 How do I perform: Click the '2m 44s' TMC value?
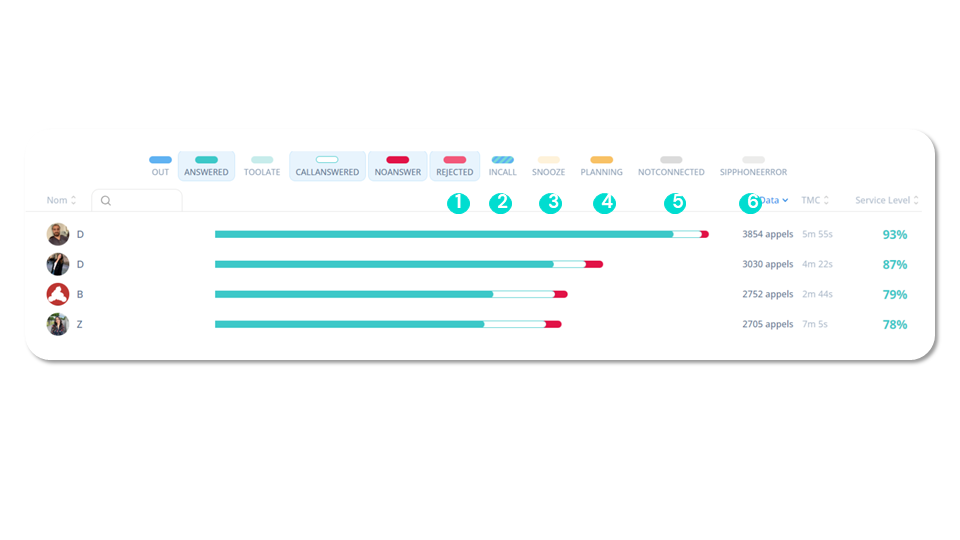817,294
